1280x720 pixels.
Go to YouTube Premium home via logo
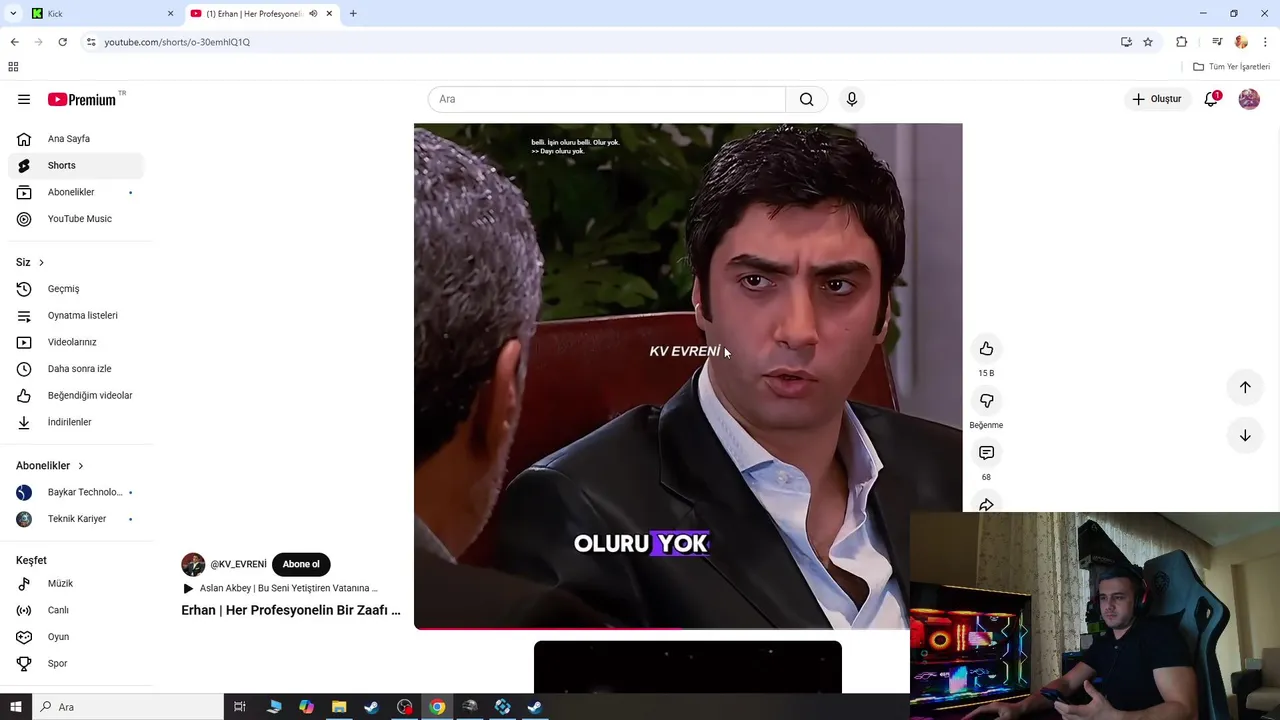pyautogui.click(x=82, y=99)
